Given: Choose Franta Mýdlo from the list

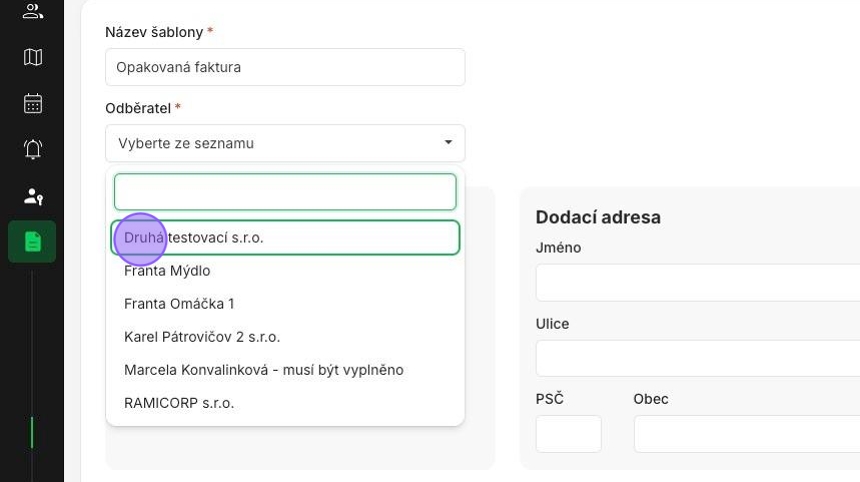Looking at the screenshot, I should [x=167, y=271].
